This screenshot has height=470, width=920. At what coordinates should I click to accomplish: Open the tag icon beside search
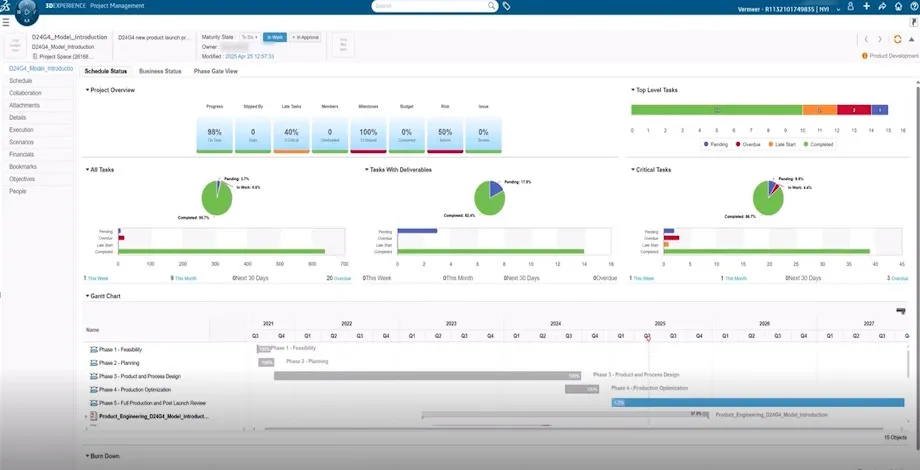[x=506, y=6]
